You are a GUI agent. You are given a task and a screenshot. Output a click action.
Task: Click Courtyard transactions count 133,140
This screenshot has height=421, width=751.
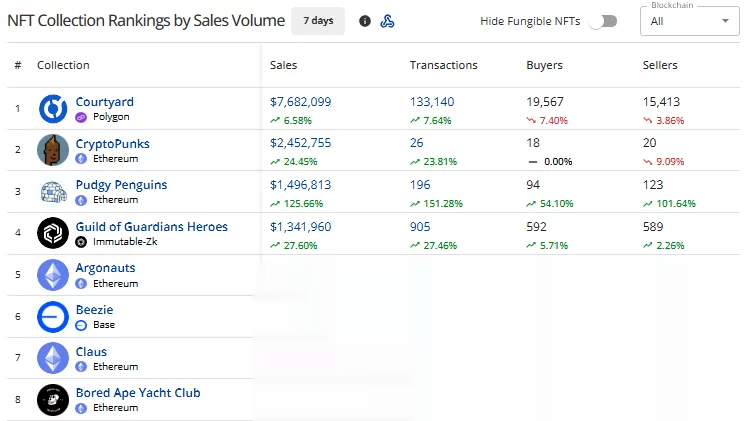pos(432,102)
